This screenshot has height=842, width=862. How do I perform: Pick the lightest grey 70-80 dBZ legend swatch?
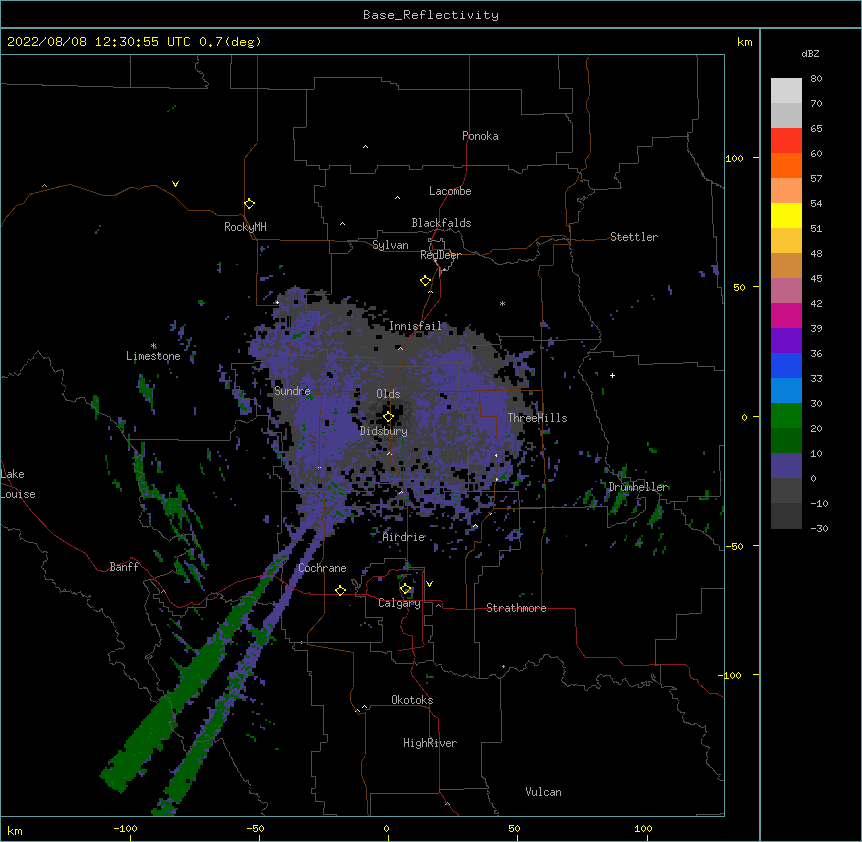[x=786, y=91]
